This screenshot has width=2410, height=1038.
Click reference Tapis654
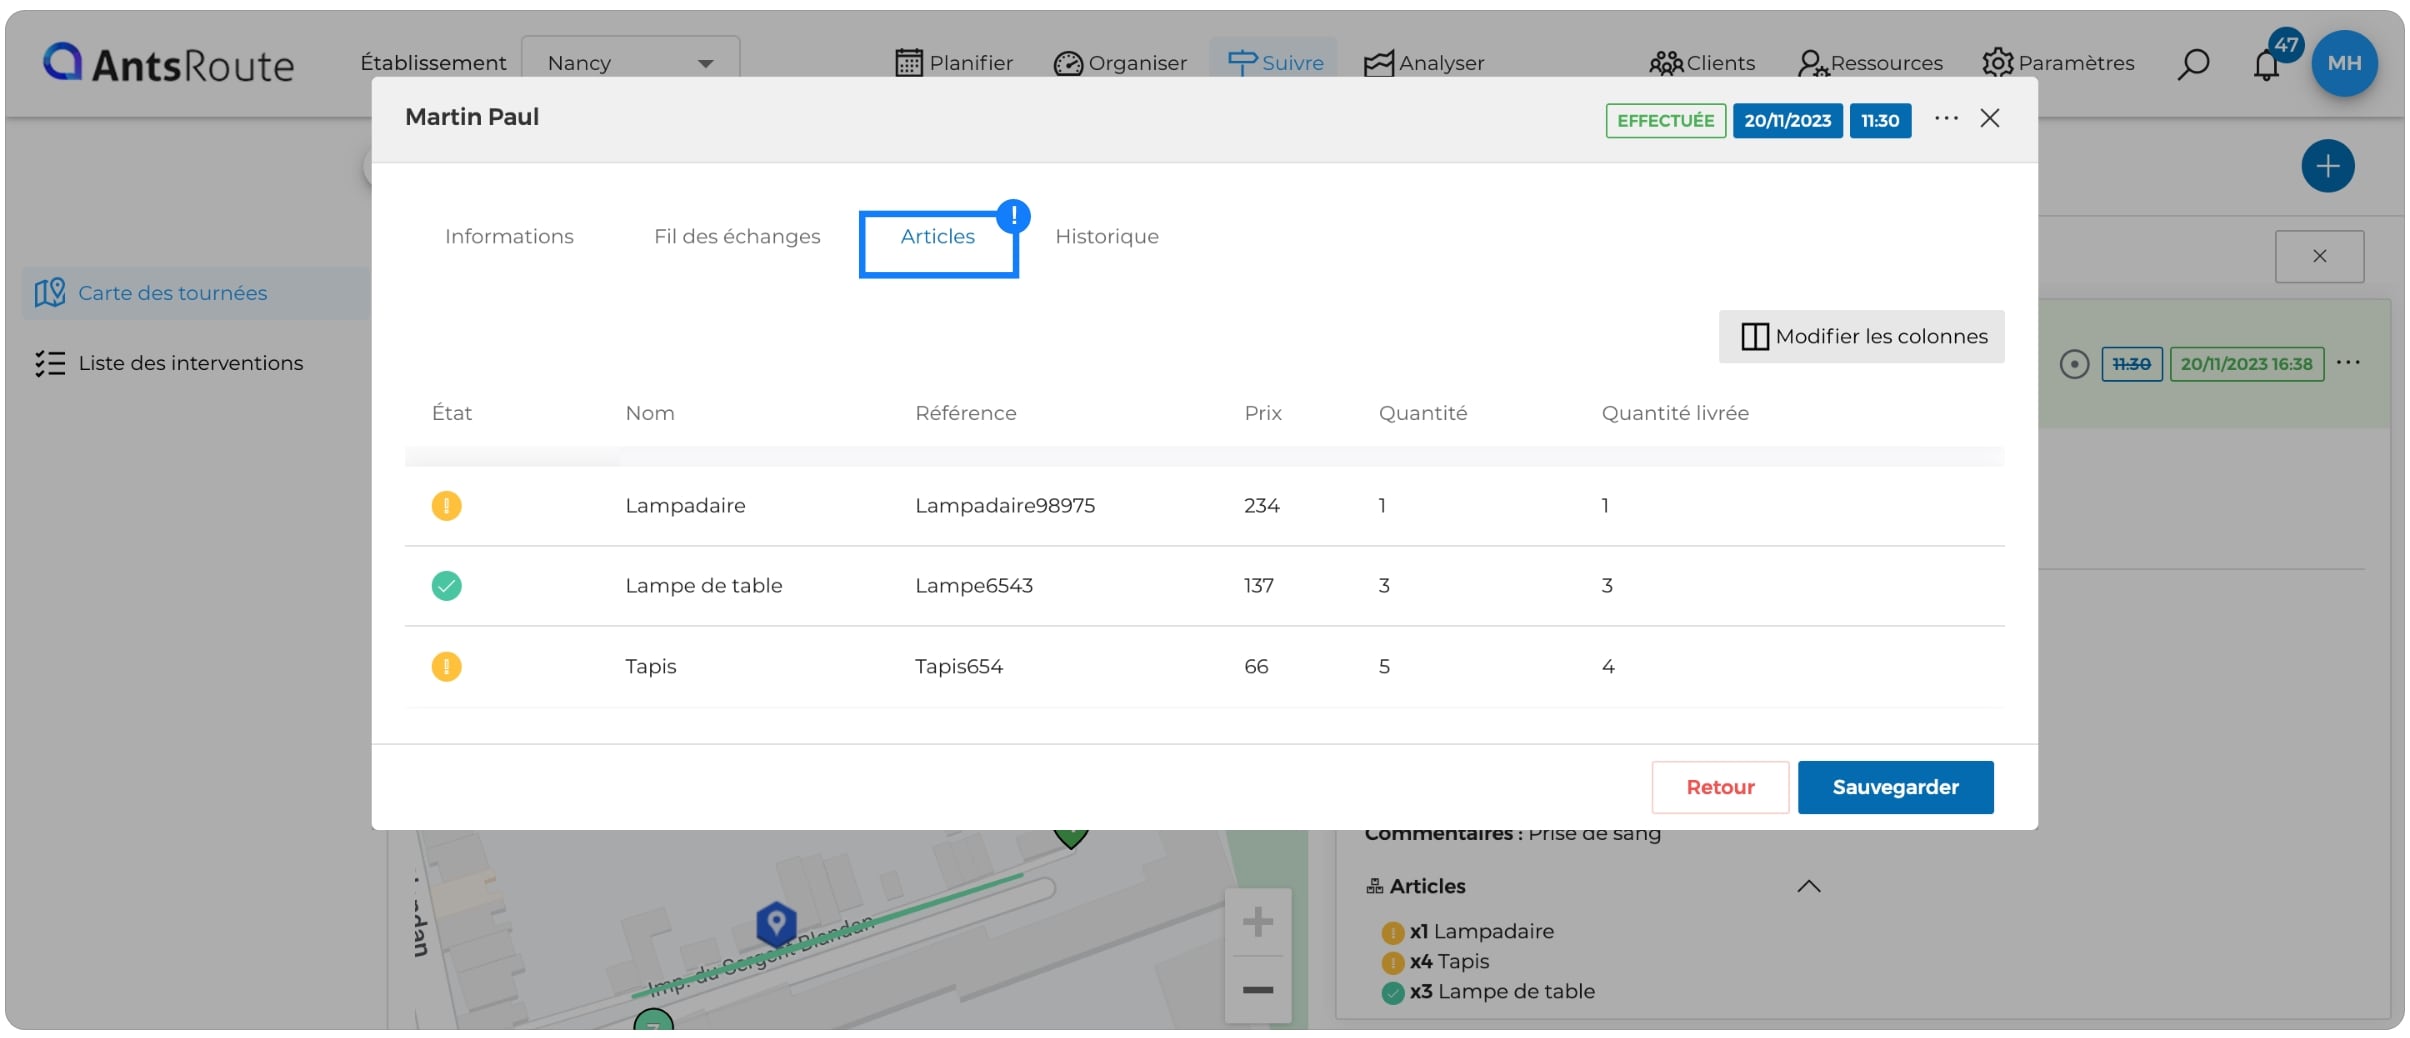coord(958,666)
